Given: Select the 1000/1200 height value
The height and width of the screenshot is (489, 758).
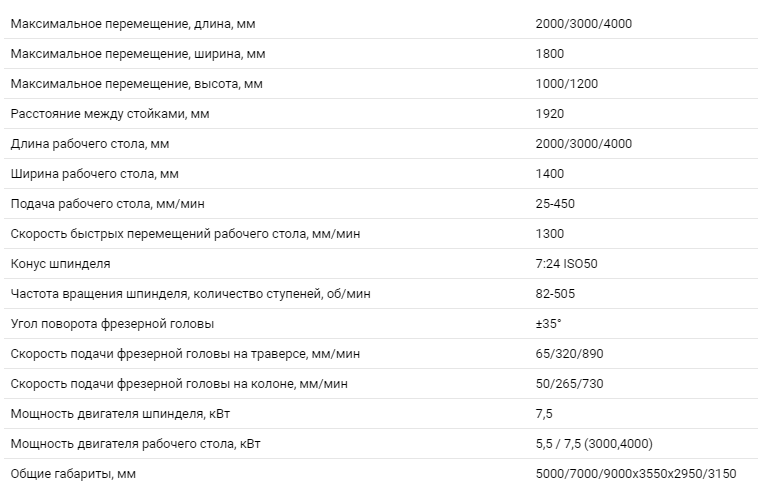Looking at the screenshot, I should pyautogui.click(x=567, y=84).
